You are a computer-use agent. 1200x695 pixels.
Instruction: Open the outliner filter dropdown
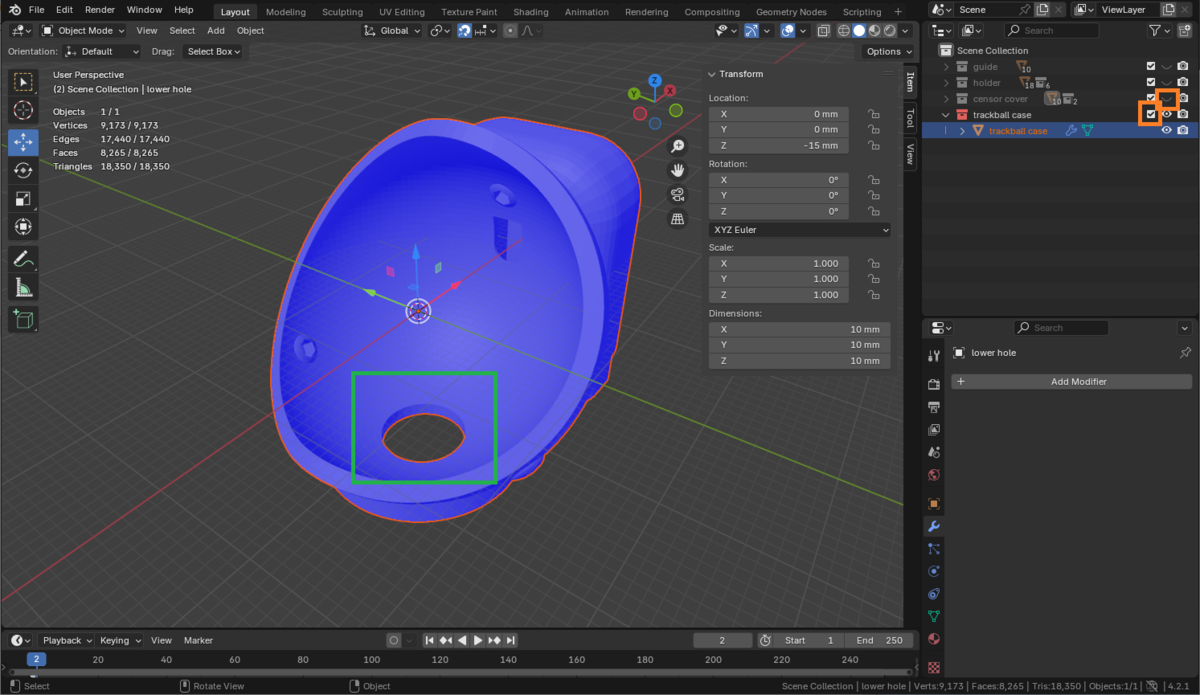(x=1159, y=30)
